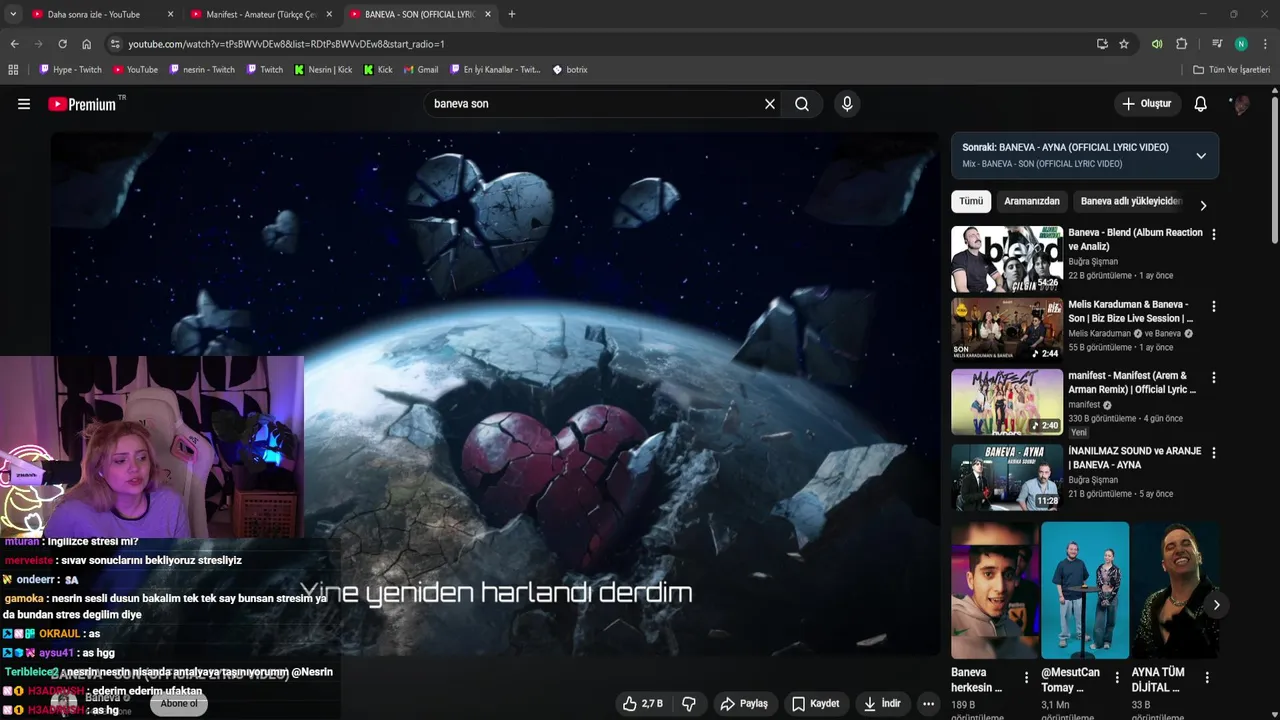Open the account avatar menu
Viewport: 1280px width, 720px height.
pyautogui.click(x=1240, y=104)
